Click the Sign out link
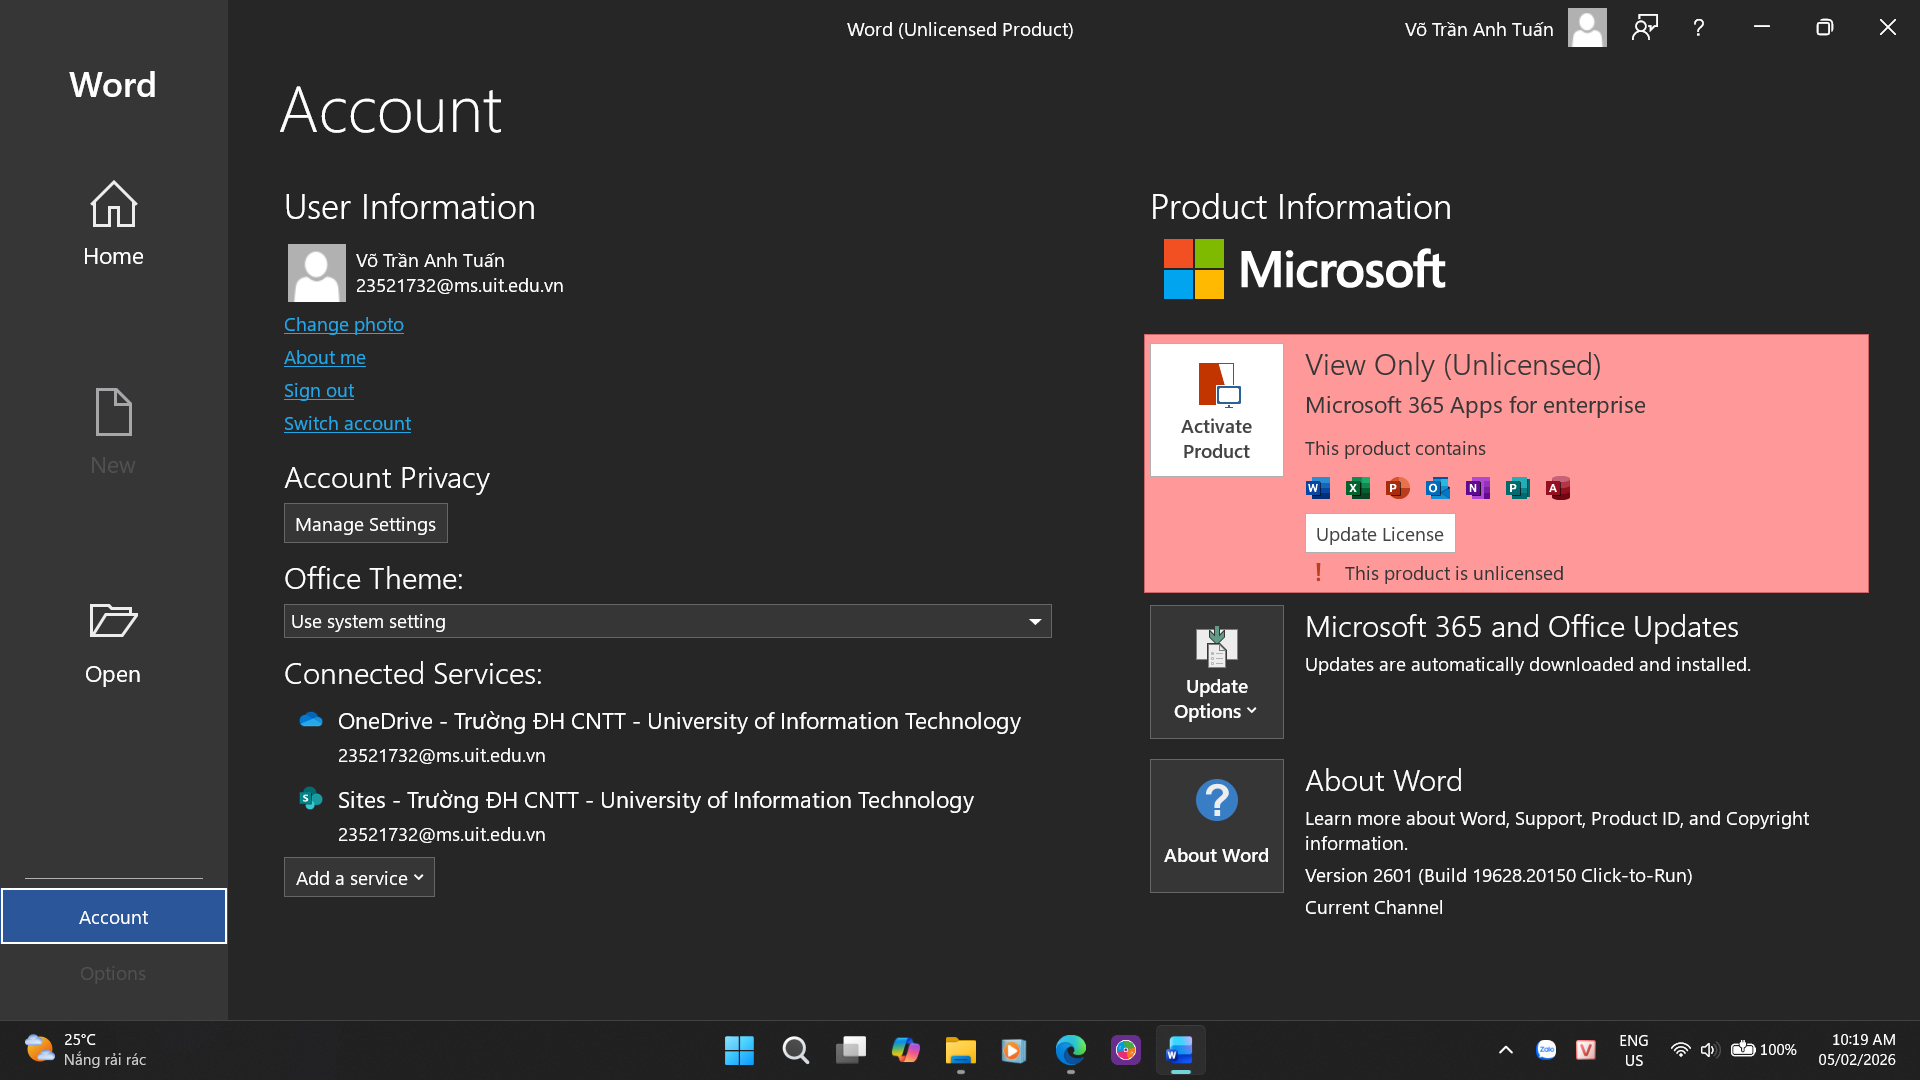Screen dimensions: 1920x1080 coord(318,390)
